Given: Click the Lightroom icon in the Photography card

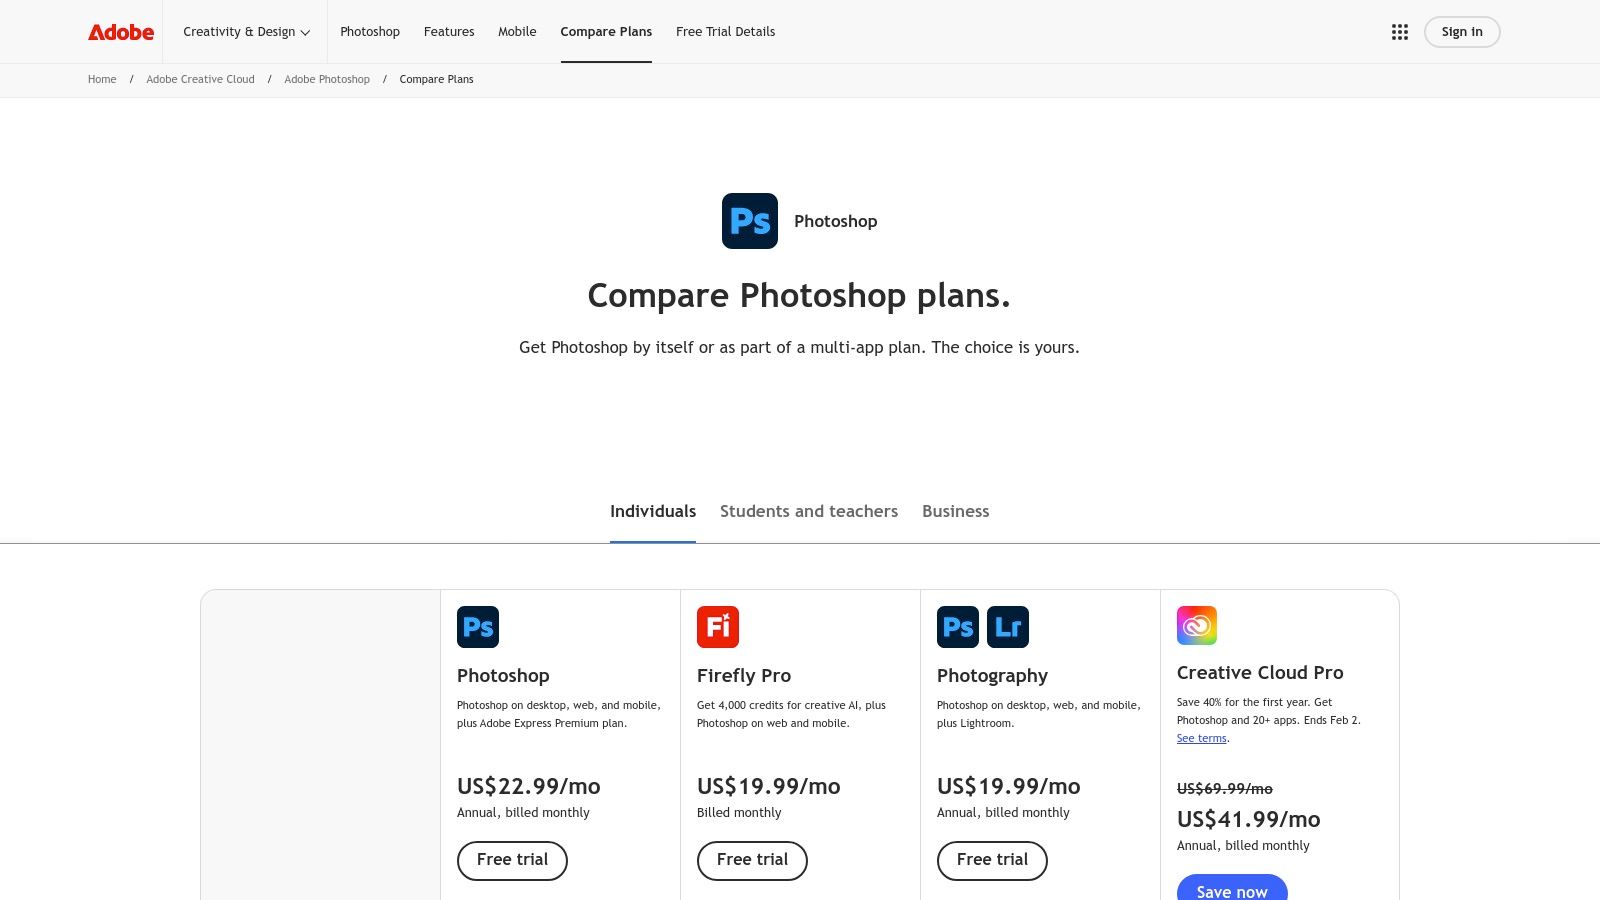Looking at the screenshot, I should point(1008,626).
